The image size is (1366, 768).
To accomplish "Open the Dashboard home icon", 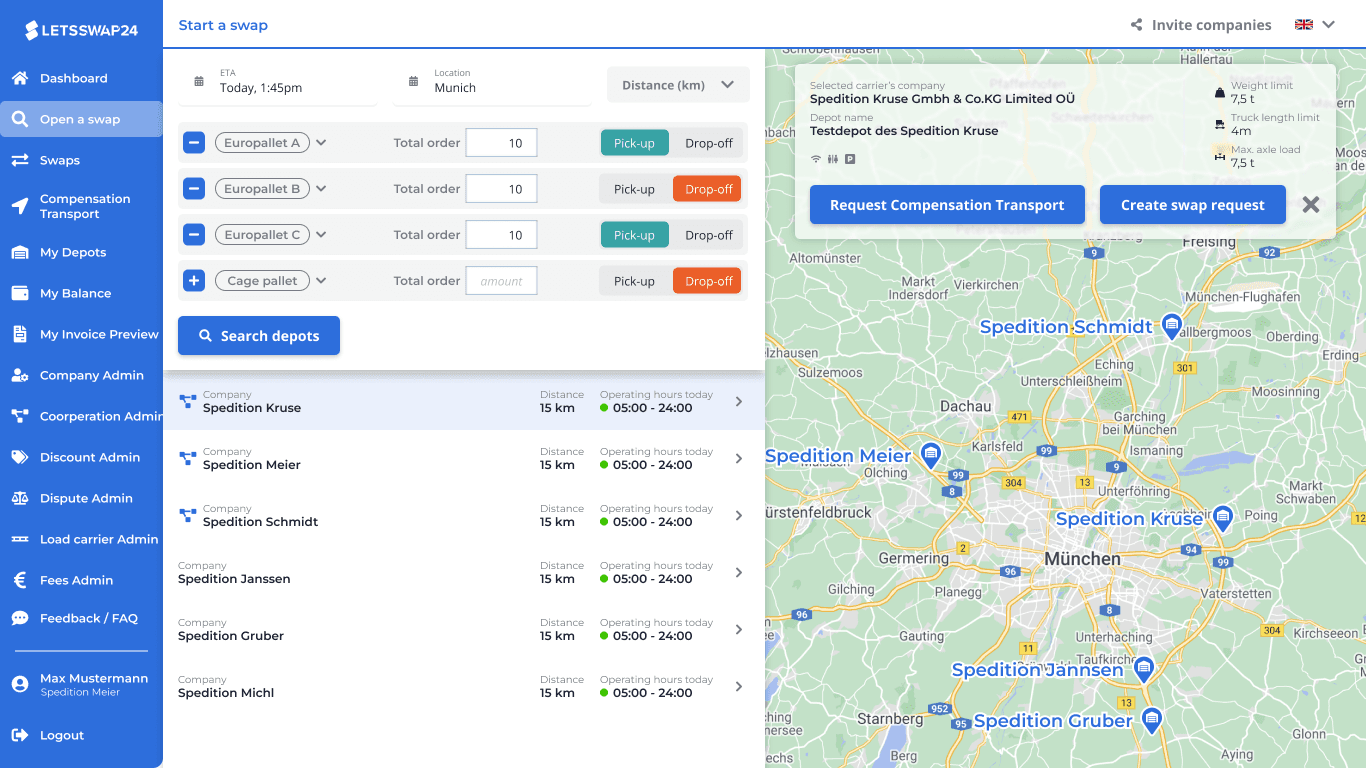I will click(19, 78).
